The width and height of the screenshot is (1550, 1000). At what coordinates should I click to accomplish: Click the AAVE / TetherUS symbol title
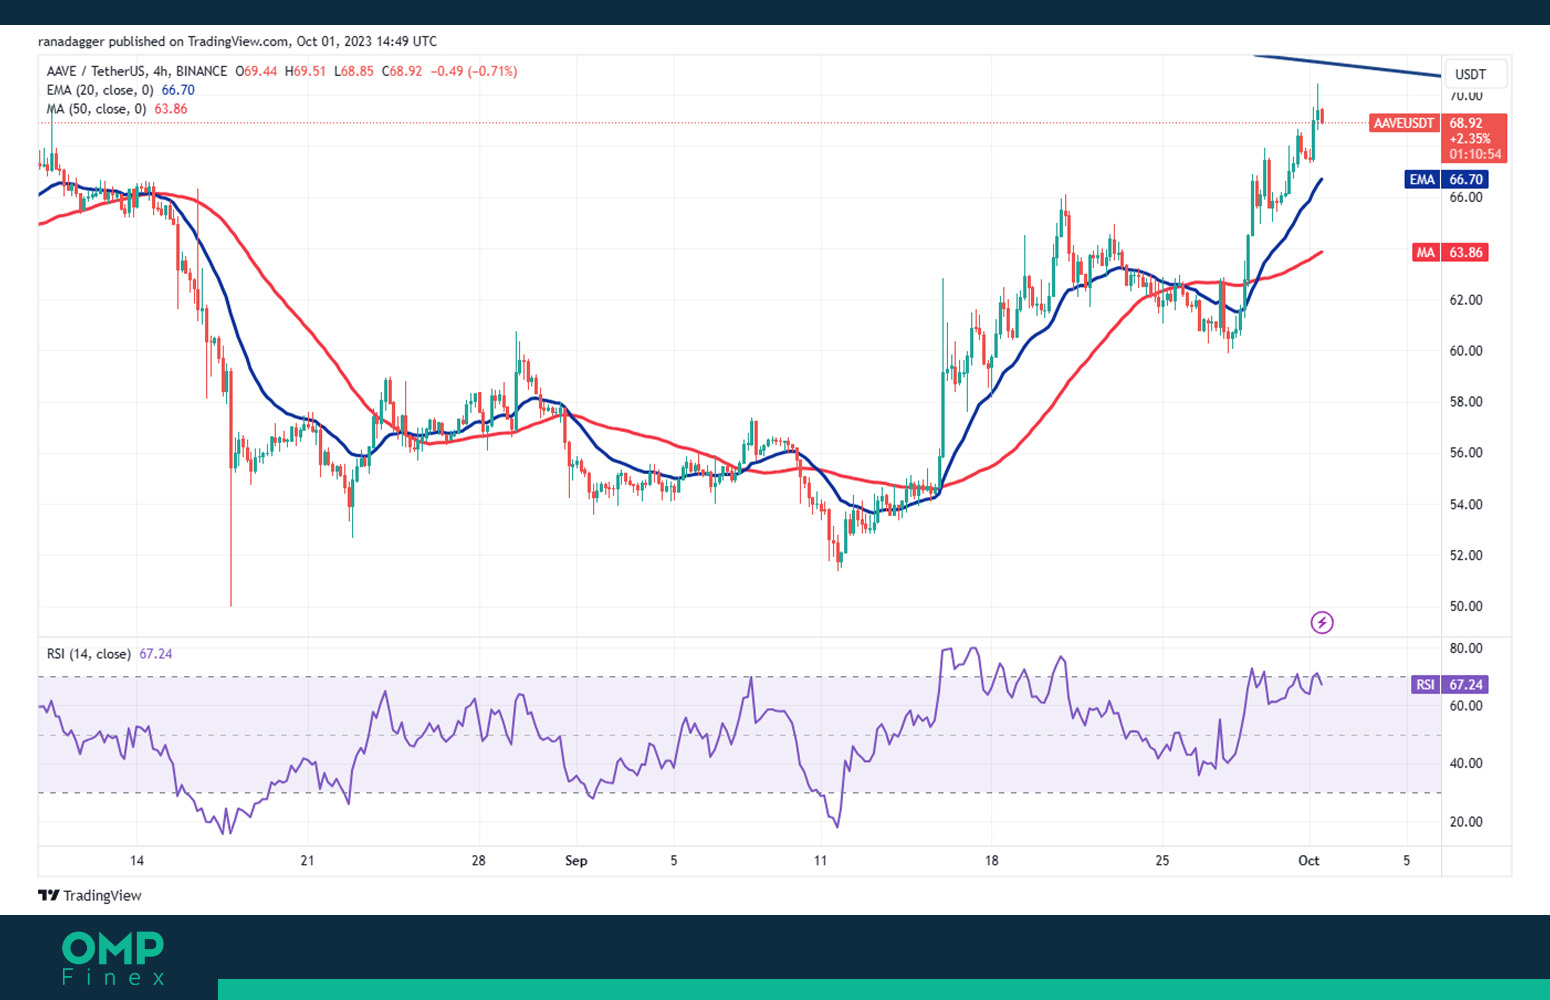(96, 71)
